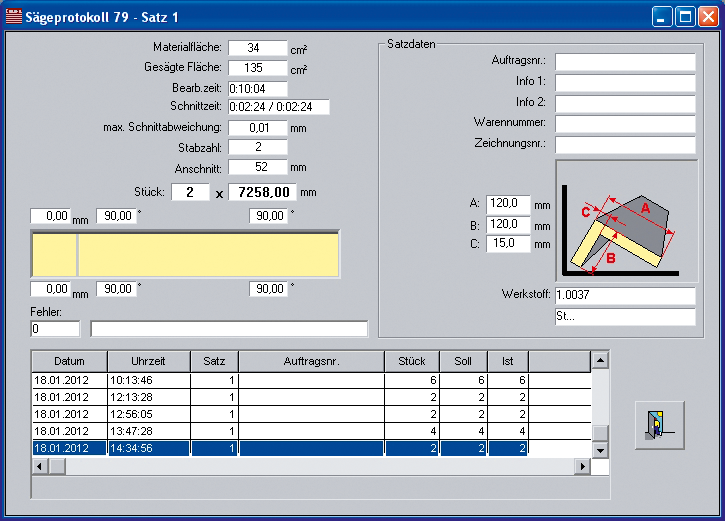Click the max. Schnittabweichung field 0,01
Image resolution: width=725 pixels, height=521 pixels.
[258, 128]
